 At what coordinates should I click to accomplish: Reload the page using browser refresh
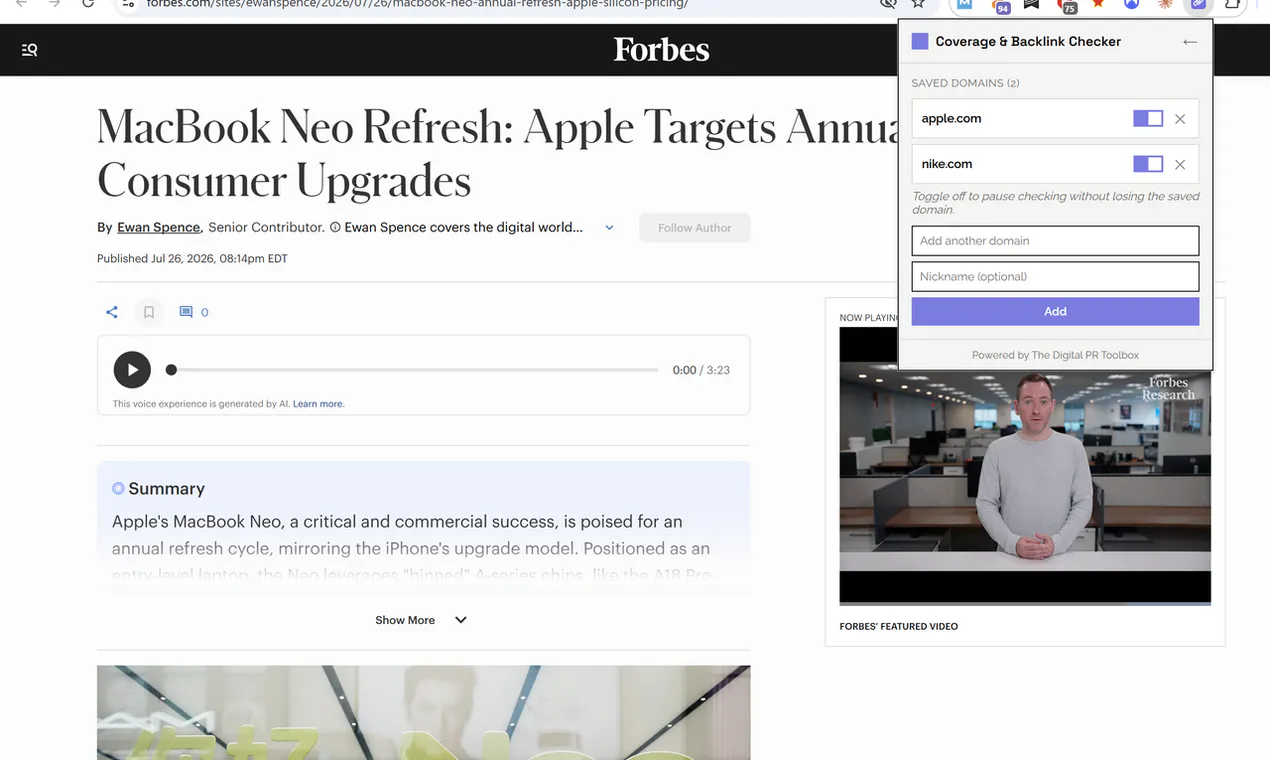click(88, 4)
